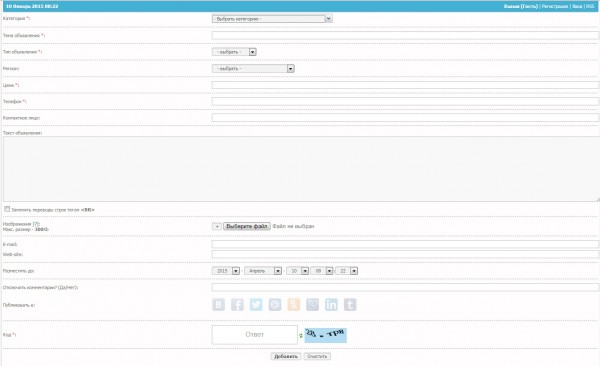Focus the telephone input field
The height and width of the screenshot is (366, 600).
click(405, 101)
